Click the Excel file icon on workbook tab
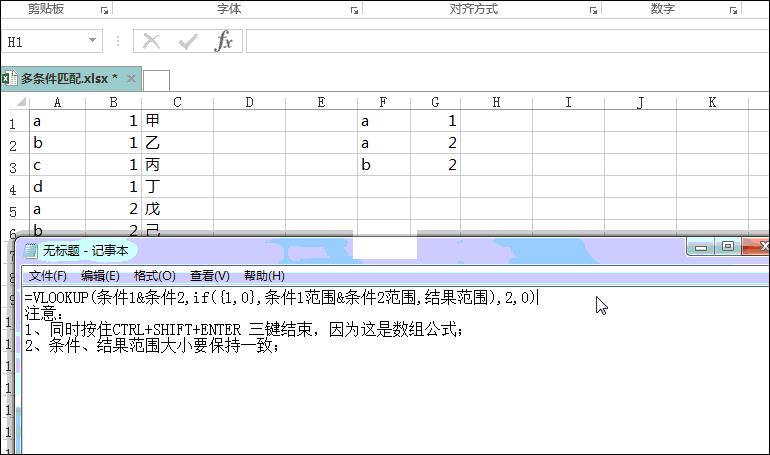 (9, 79)
